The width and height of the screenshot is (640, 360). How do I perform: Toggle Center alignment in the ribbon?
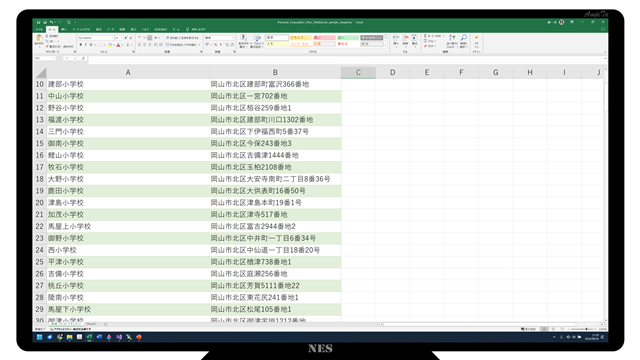144,45
